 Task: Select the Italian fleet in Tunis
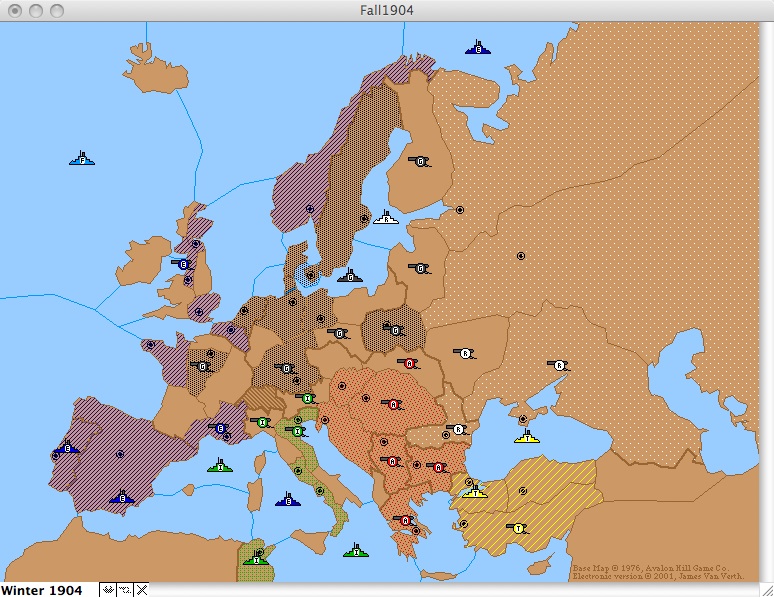[256, 559]
